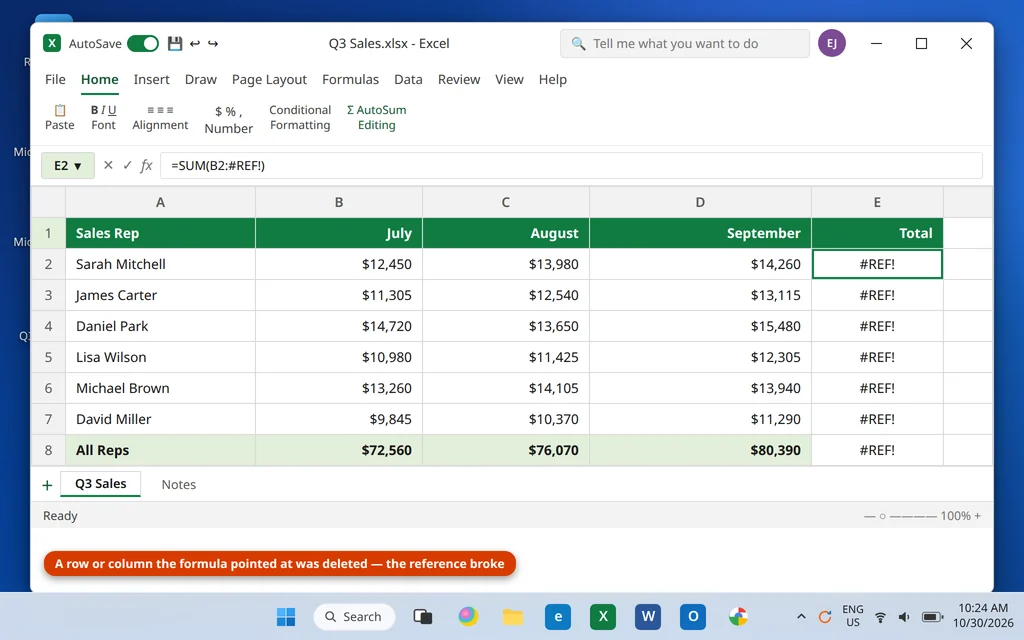Select cell E2 showing #REF!
Viewport: 1024px width, 640px height.
[877, 264]
